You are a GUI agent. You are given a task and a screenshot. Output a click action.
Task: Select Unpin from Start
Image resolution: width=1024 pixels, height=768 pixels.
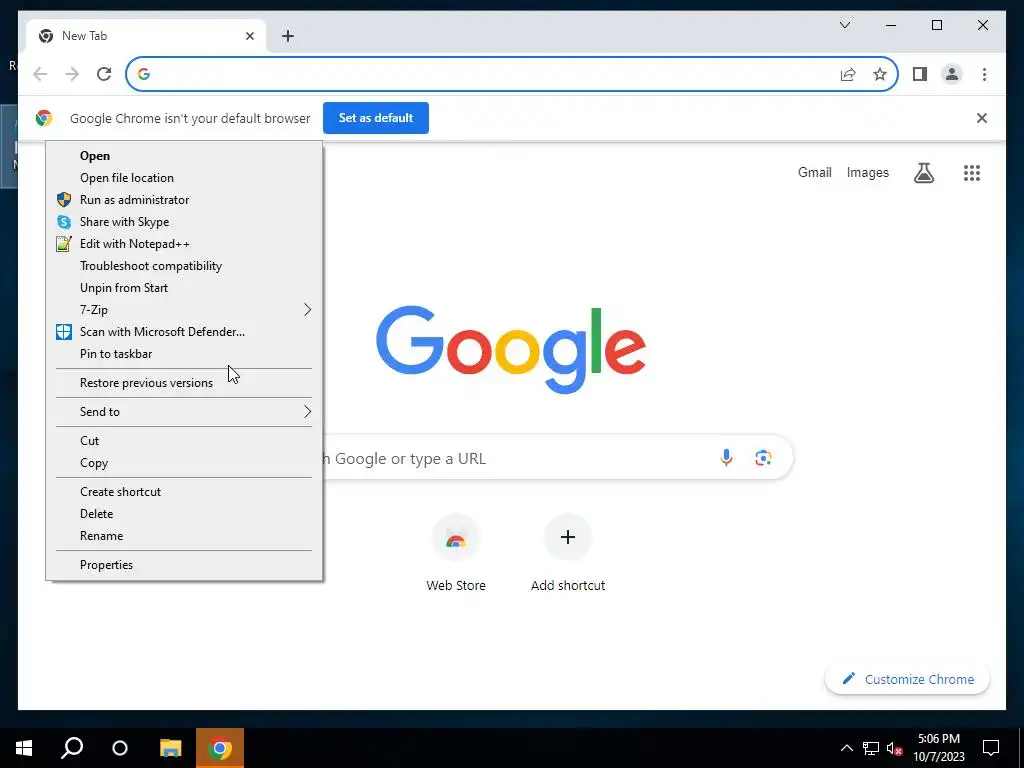pos(184,288)
